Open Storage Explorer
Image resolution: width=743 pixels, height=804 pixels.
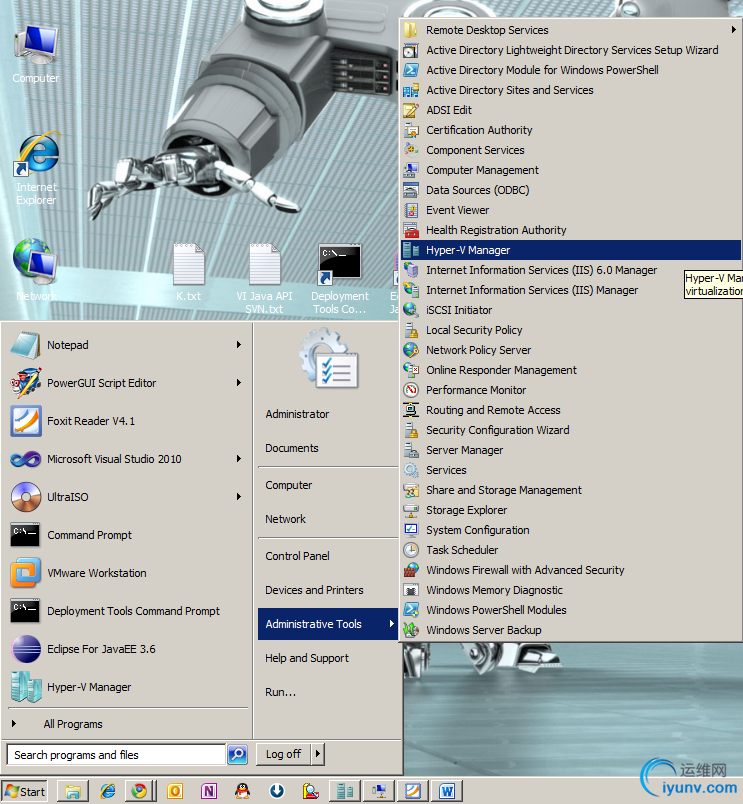(571, 510)
